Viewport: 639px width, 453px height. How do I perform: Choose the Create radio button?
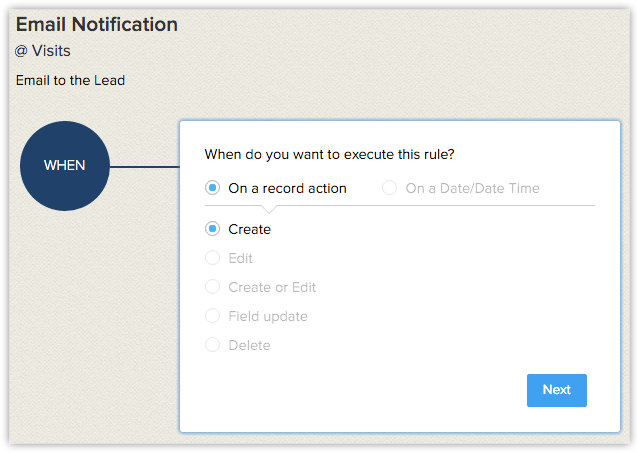click(212, 229)
